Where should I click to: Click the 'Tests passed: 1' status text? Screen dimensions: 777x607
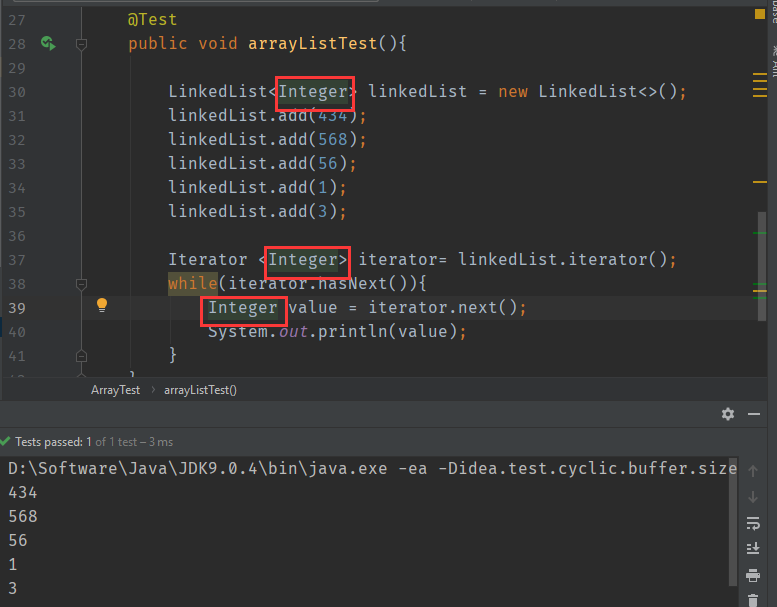tap(53, 442)
